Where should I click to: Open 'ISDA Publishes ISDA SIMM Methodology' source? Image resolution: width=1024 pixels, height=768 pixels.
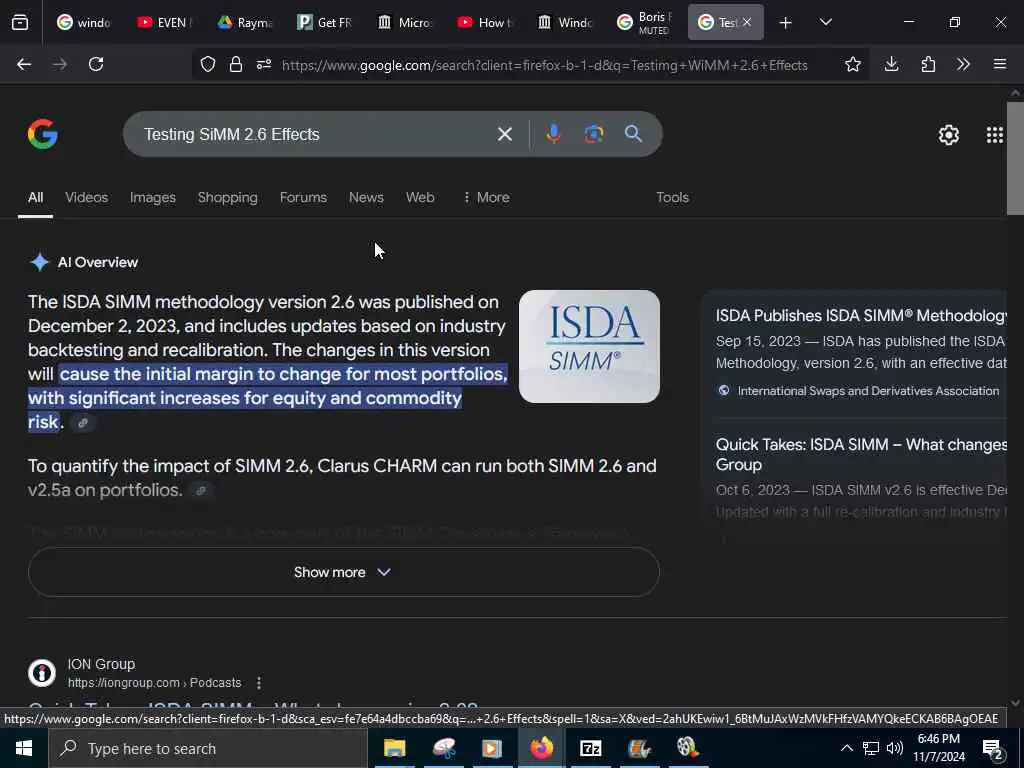pos(861,315)
